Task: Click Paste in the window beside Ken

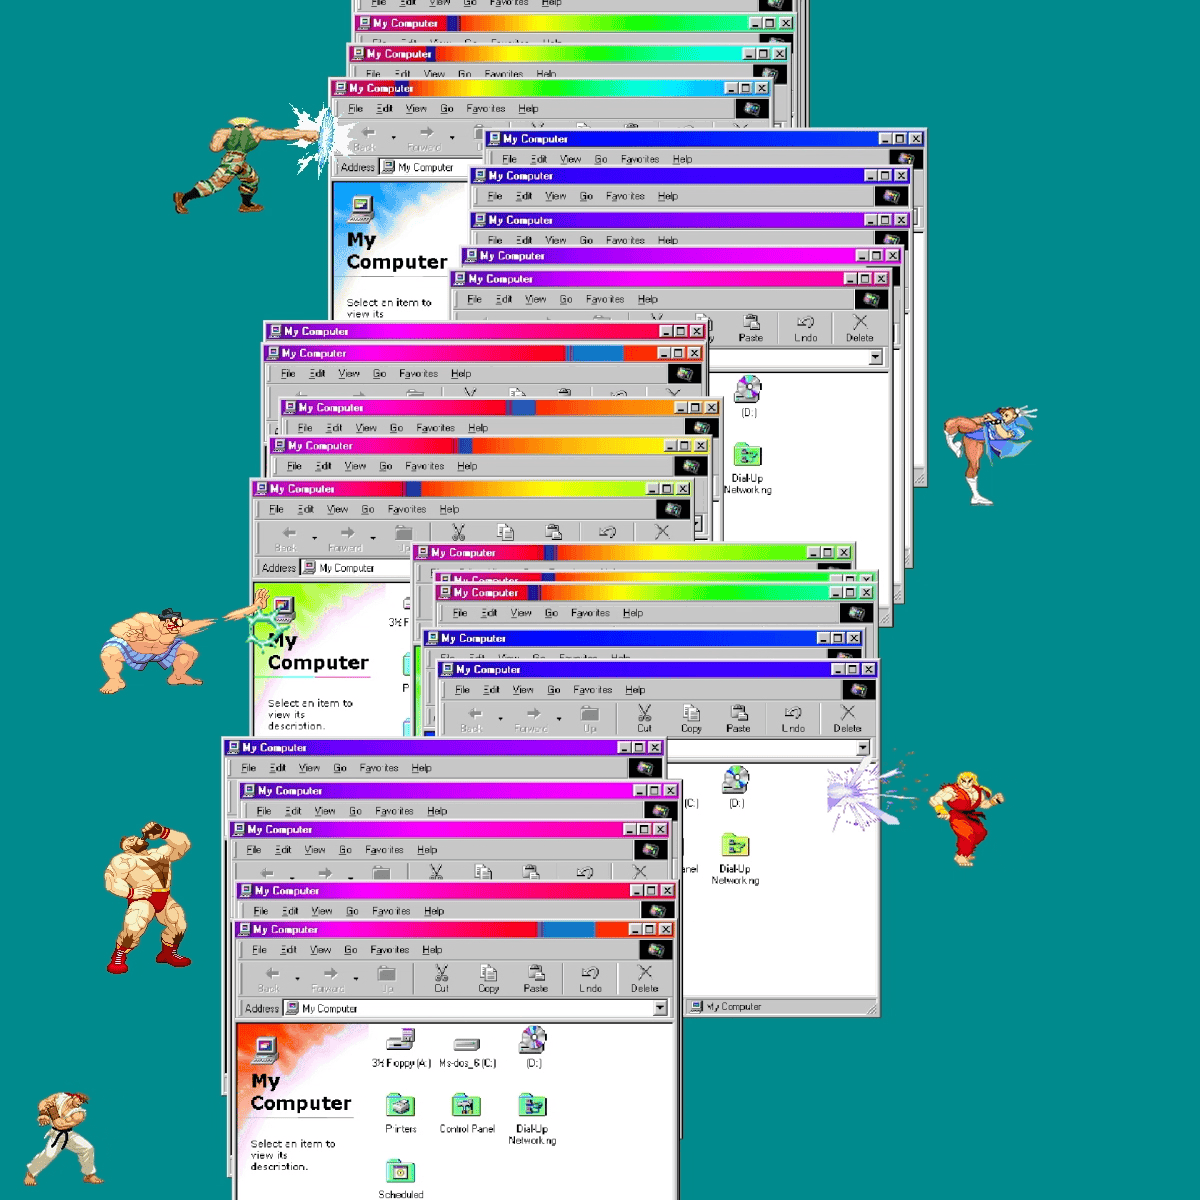Action: 738,718
